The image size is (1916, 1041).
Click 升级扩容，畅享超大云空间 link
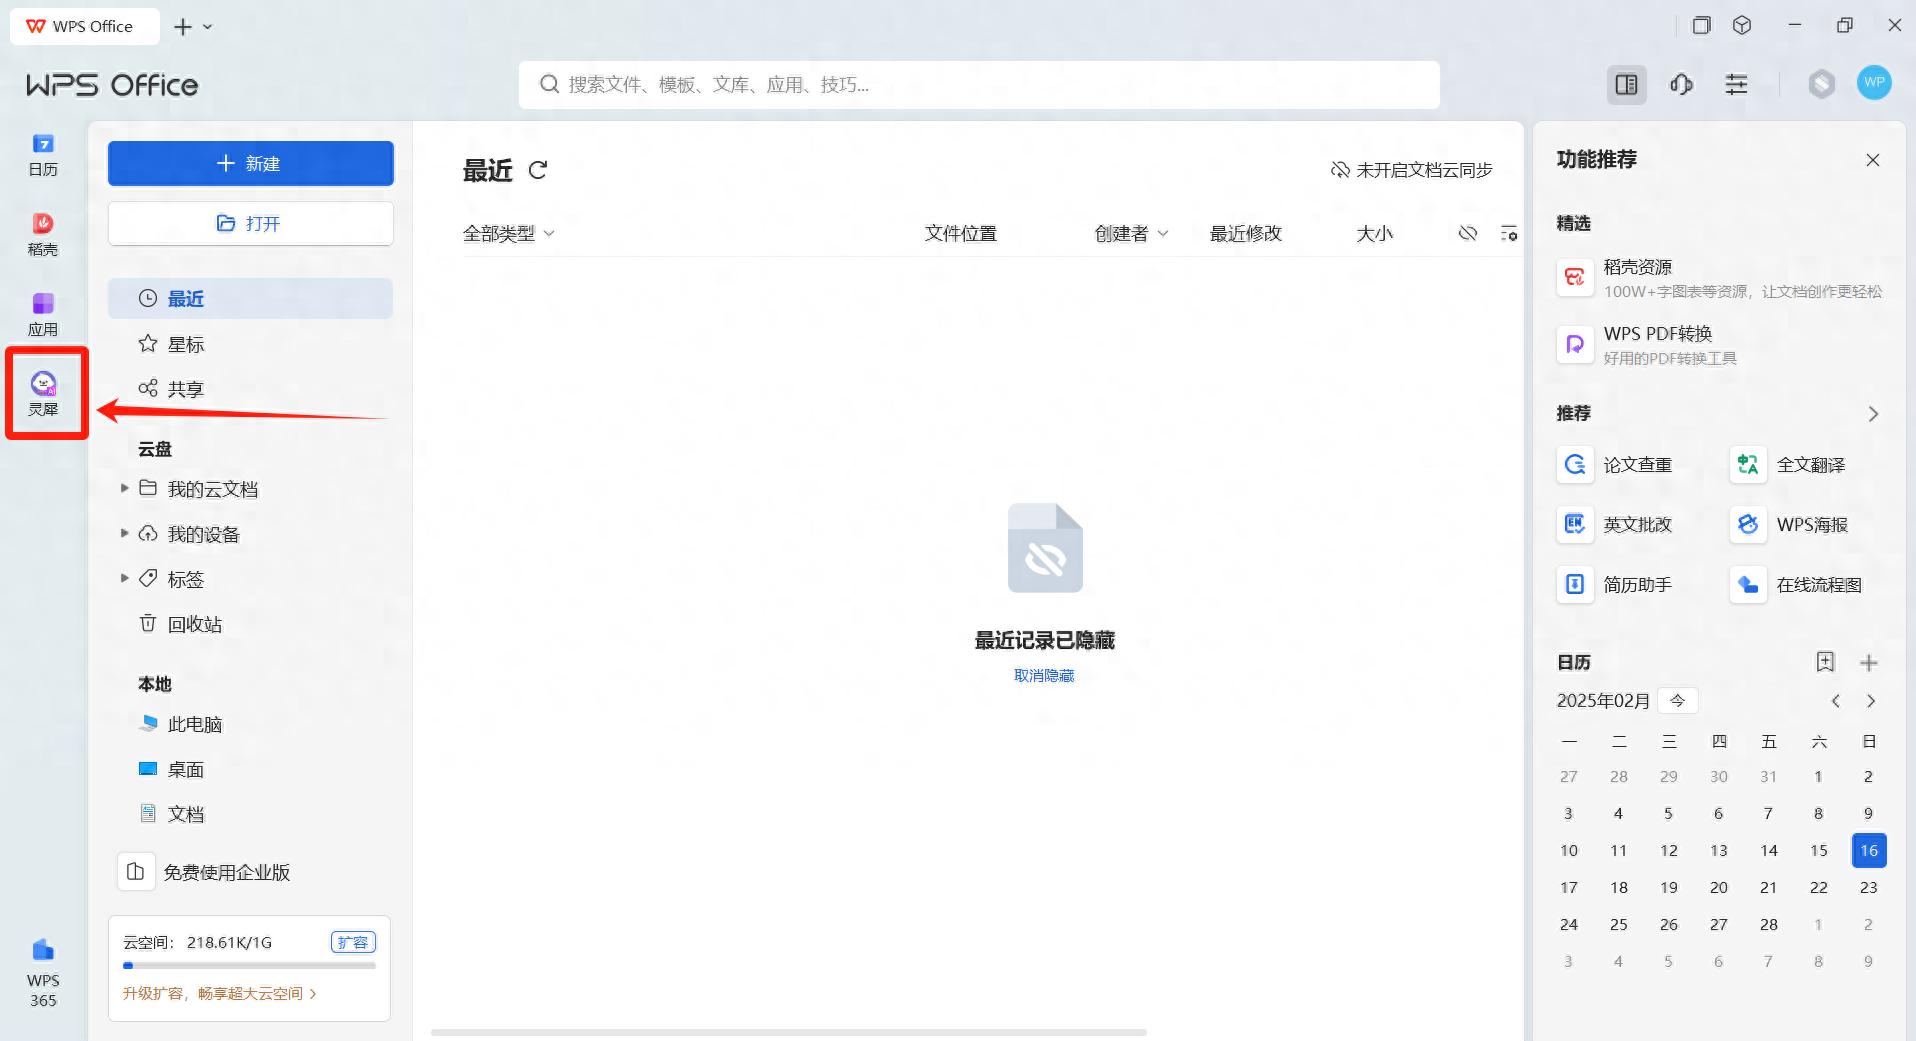(219, 993)
